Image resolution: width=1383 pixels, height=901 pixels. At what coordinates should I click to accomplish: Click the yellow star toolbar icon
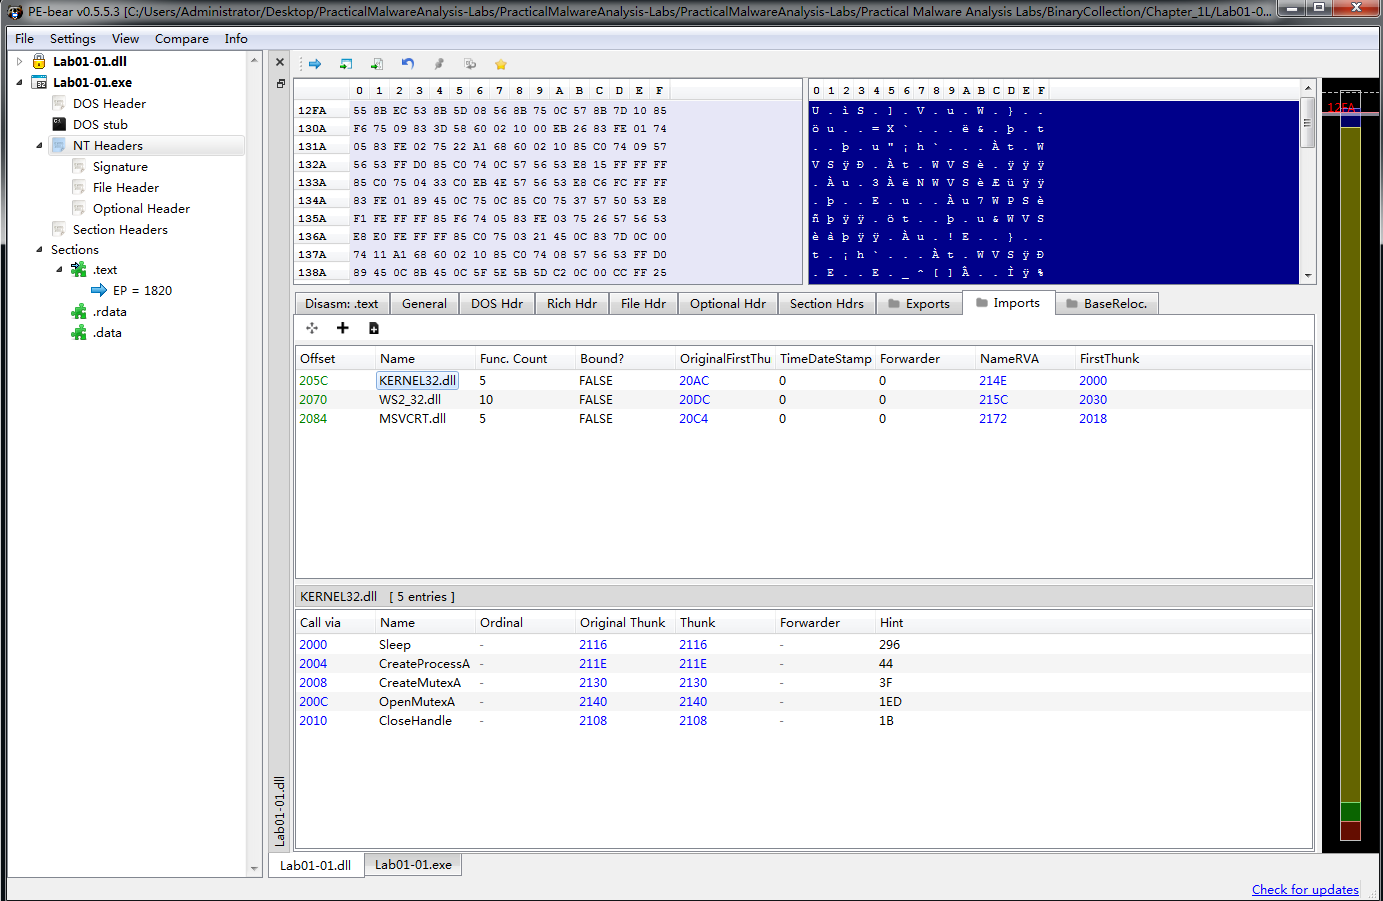pos(501,64)
